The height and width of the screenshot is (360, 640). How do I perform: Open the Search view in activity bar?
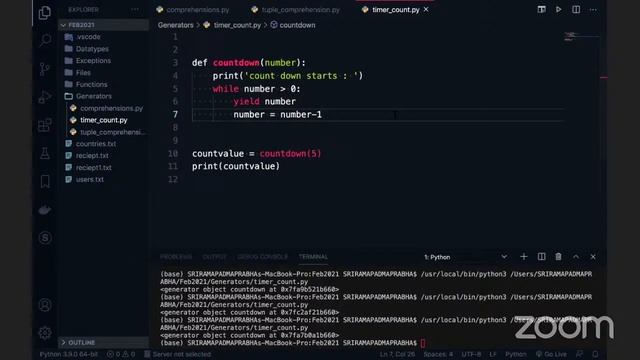click(45, 40)
